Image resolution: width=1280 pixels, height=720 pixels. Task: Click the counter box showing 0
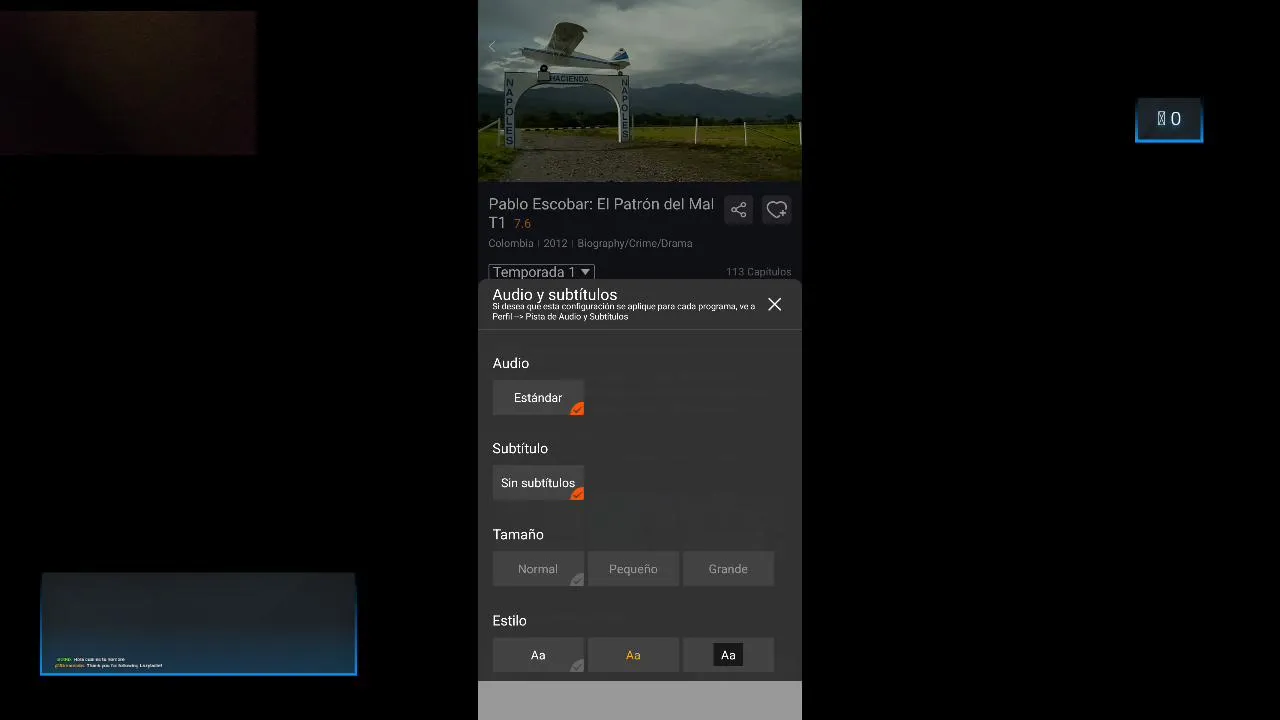1169,120
